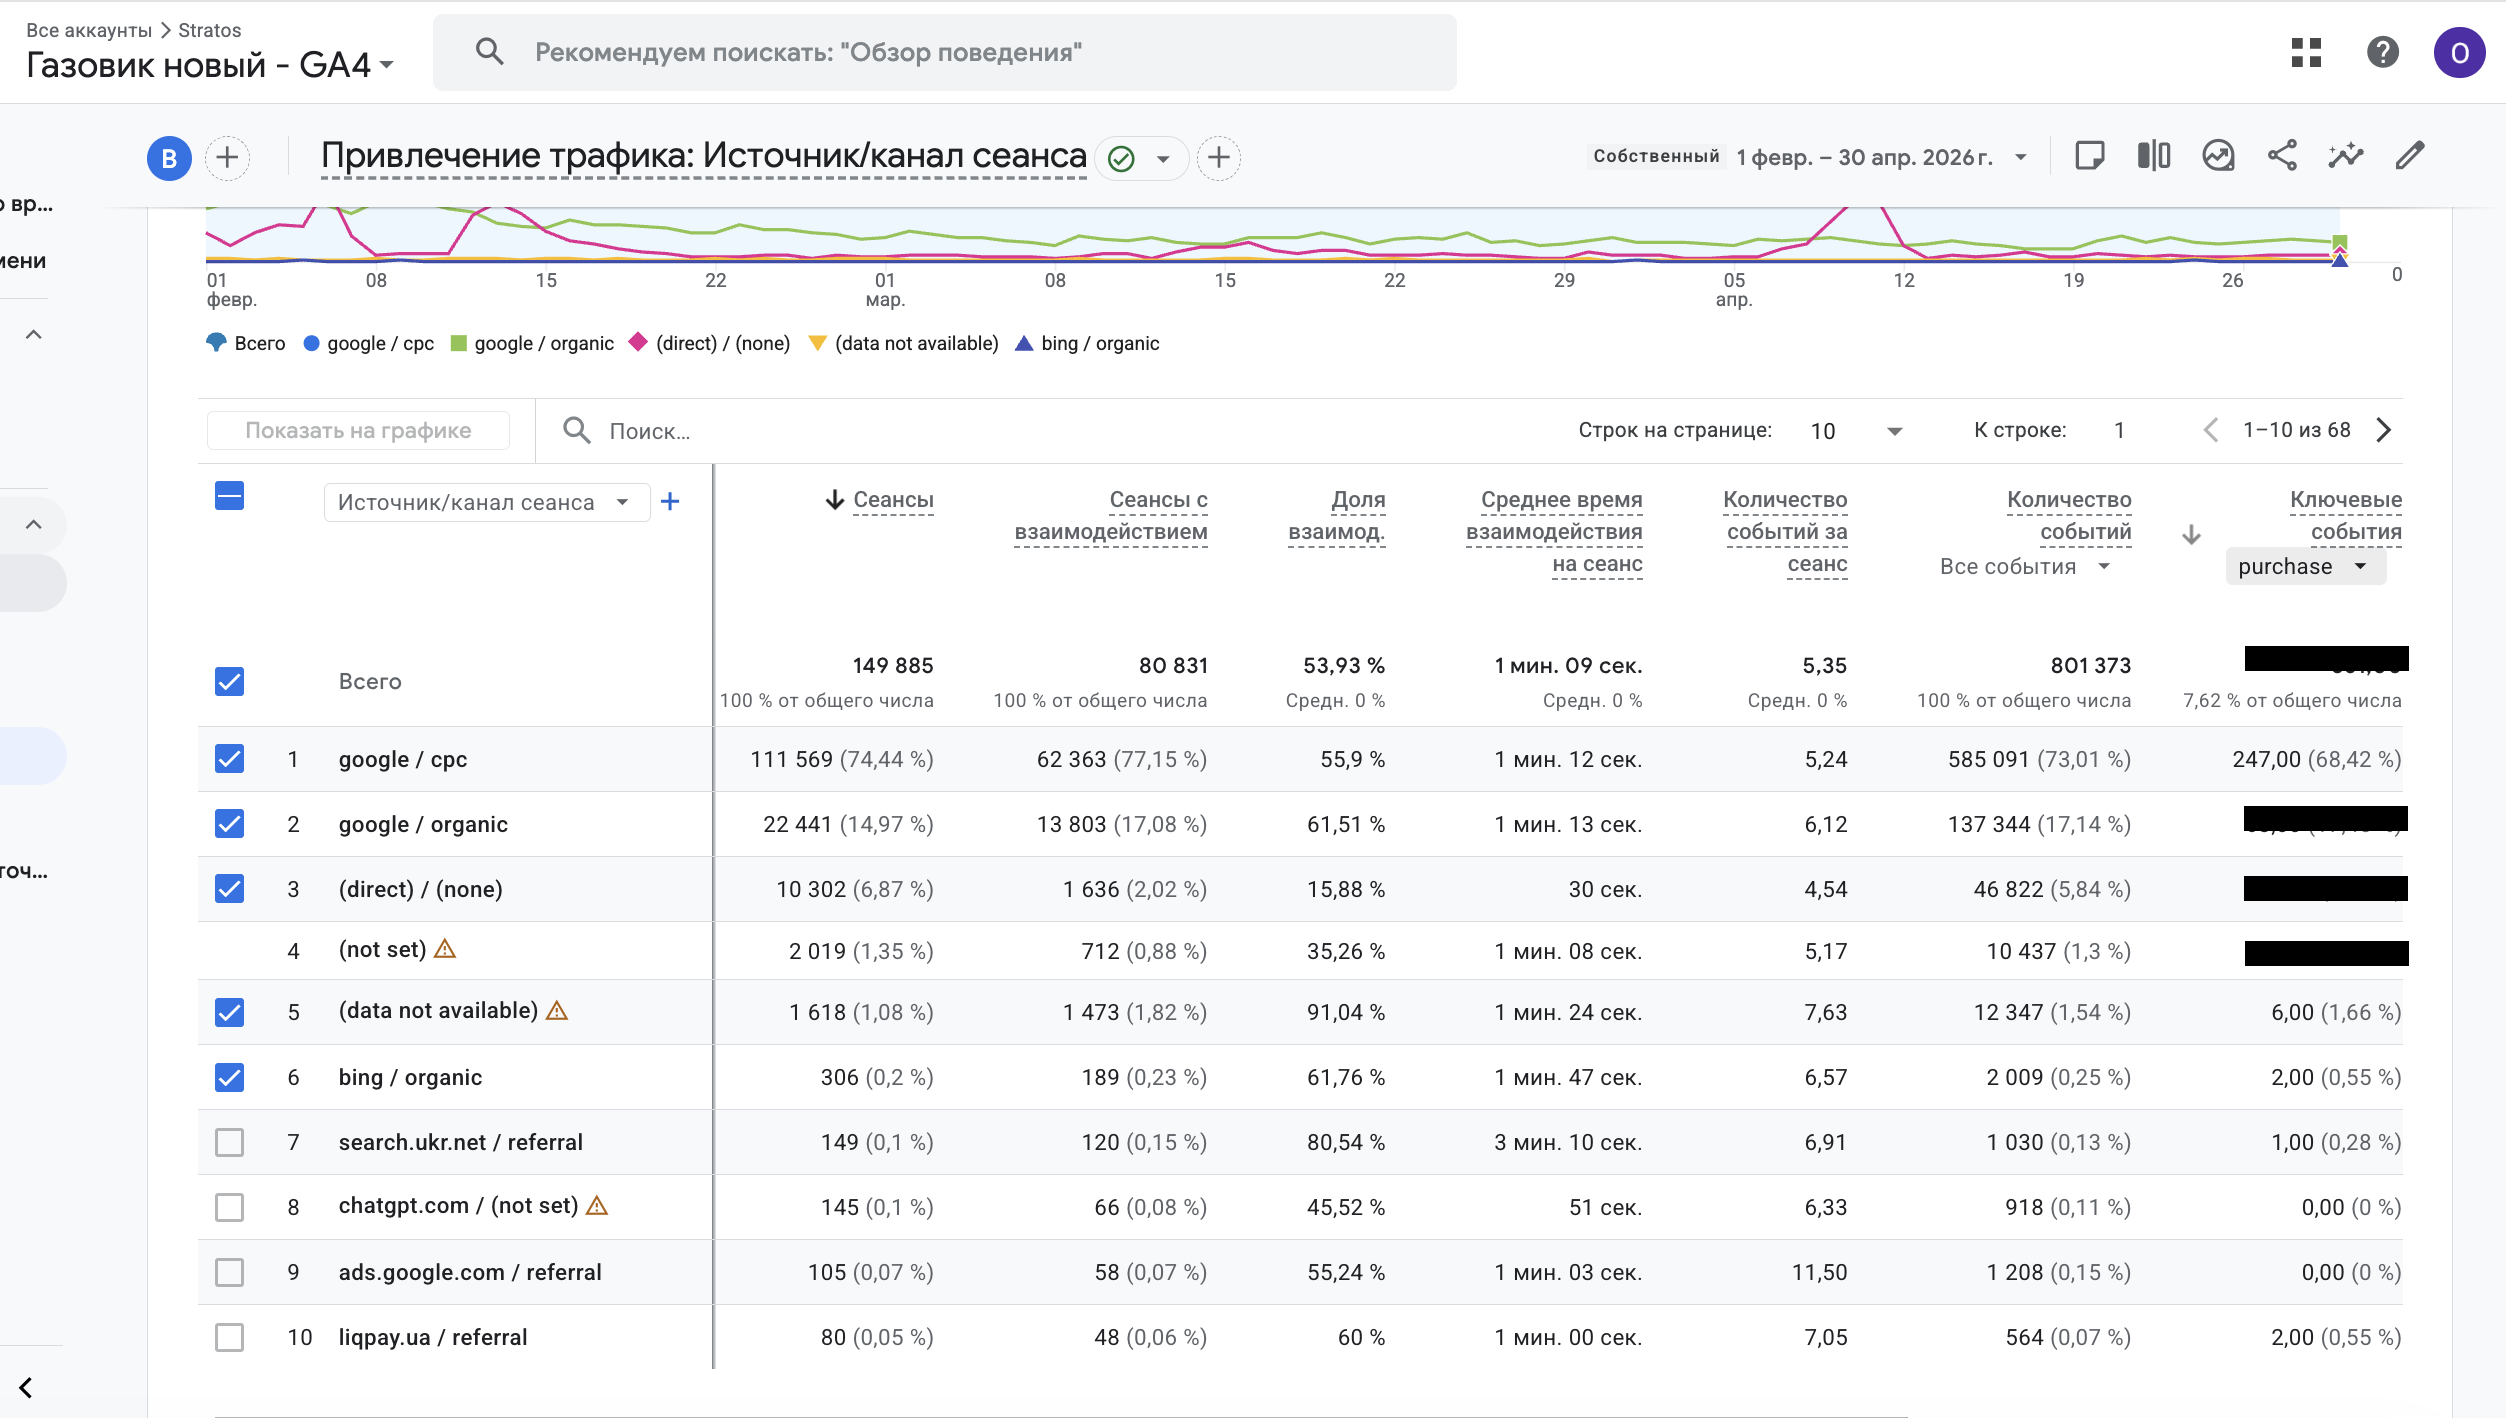Share this report via share icon
The width and height of the screenshot is (2506, 1418).
[x=2282, y=156]
